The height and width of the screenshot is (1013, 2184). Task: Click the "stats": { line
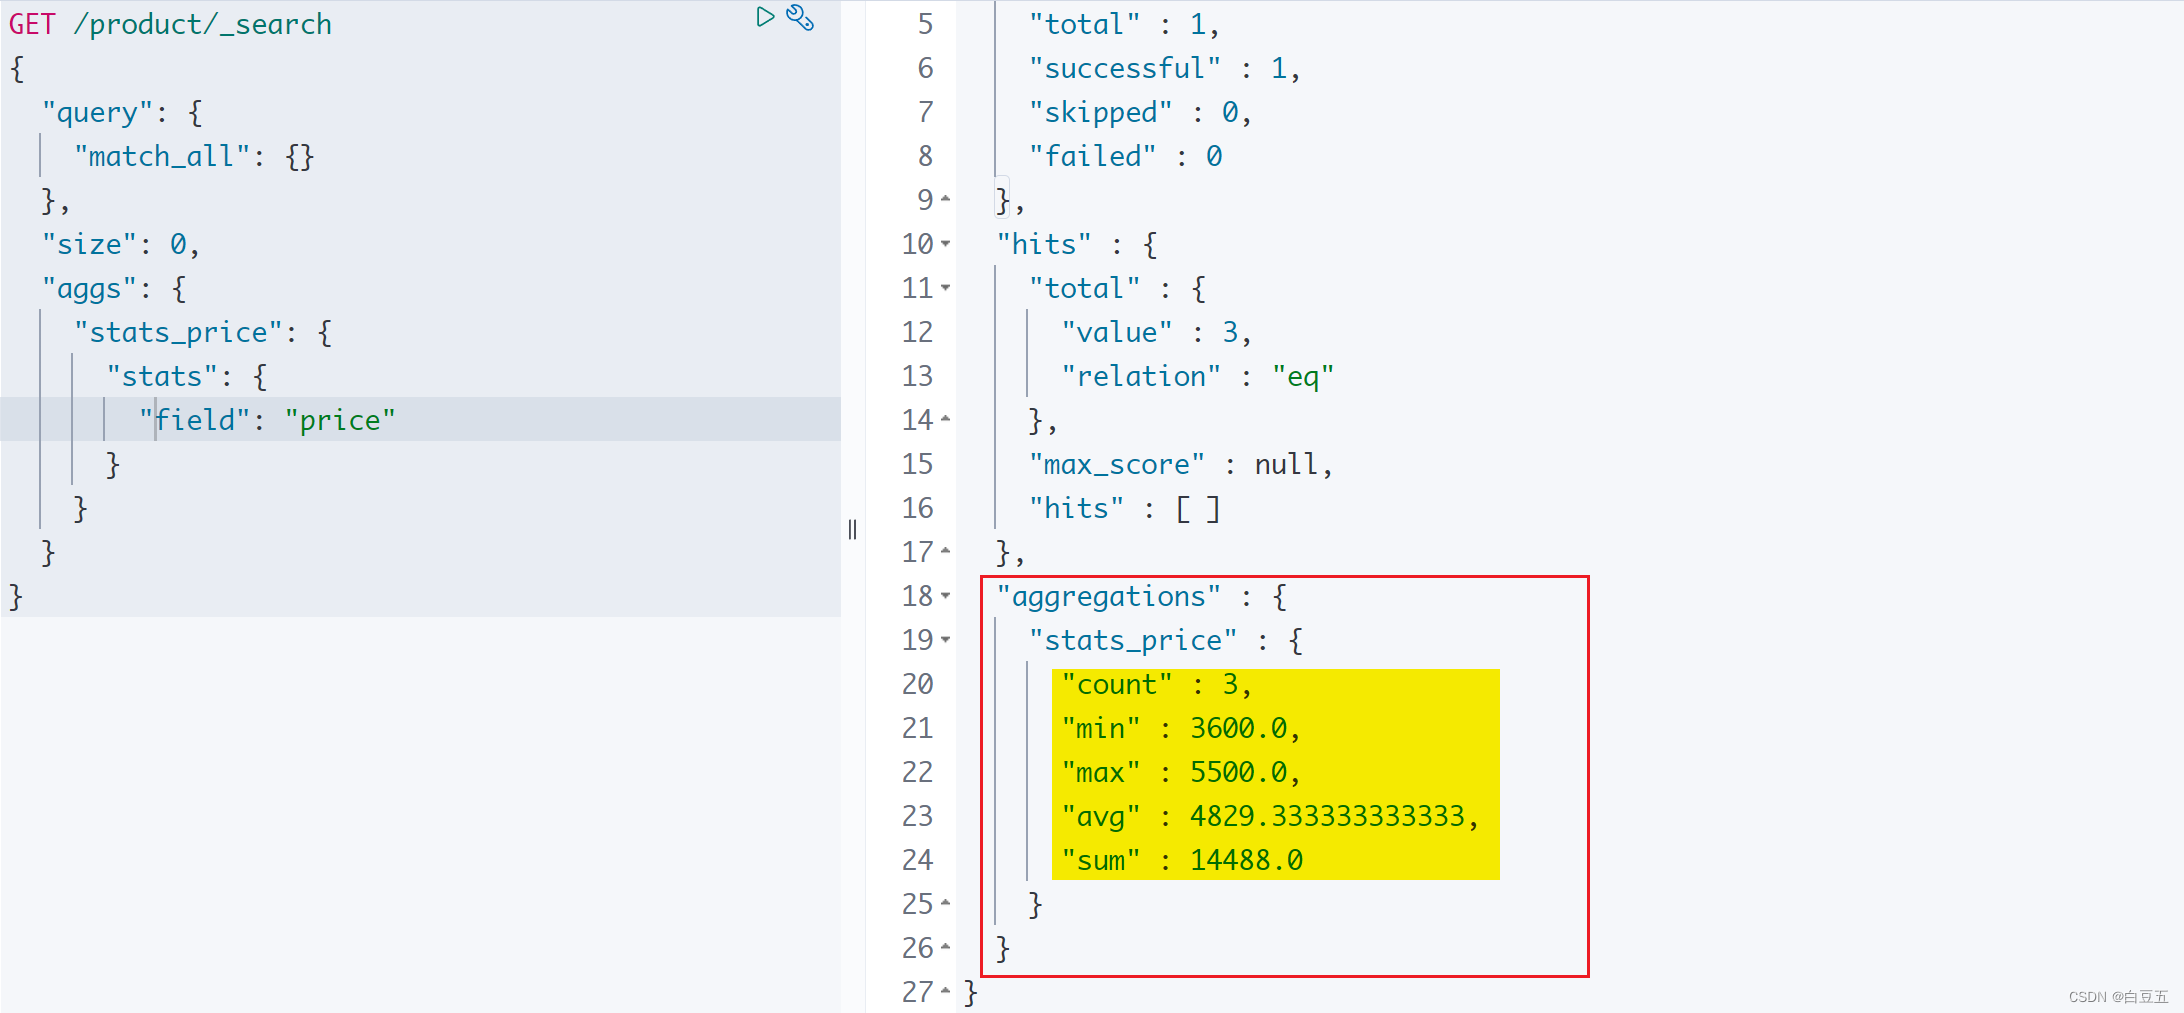[187, 376]
